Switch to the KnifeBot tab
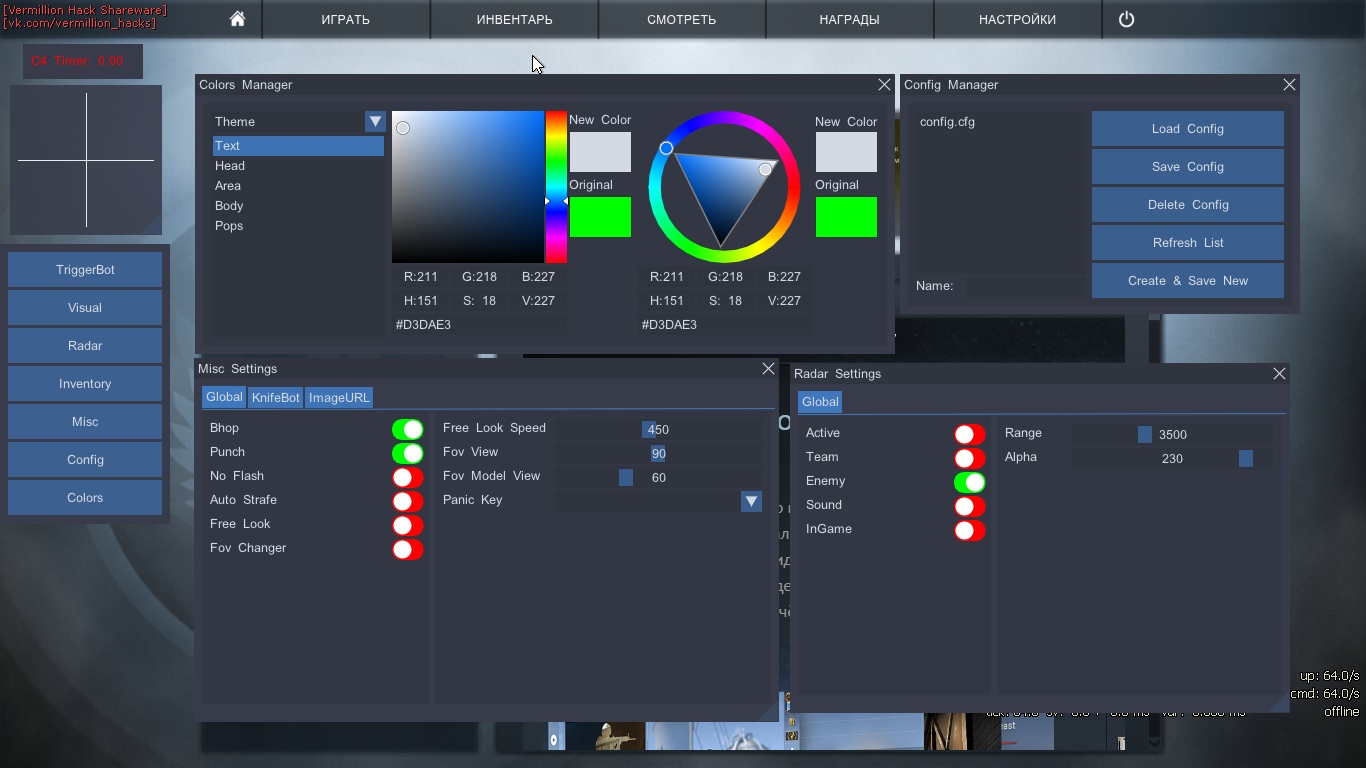 tap(275, 398)
